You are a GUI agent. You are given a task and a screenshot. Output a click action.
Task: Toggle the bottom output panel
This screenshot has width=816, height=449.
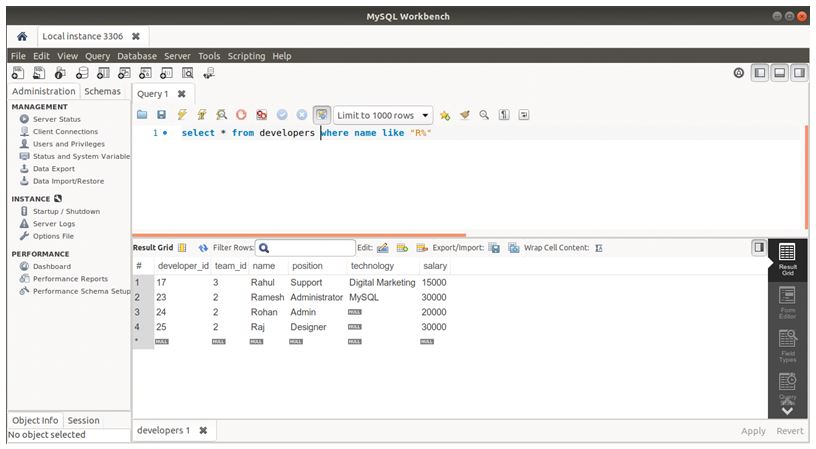(x=780, y=73)
